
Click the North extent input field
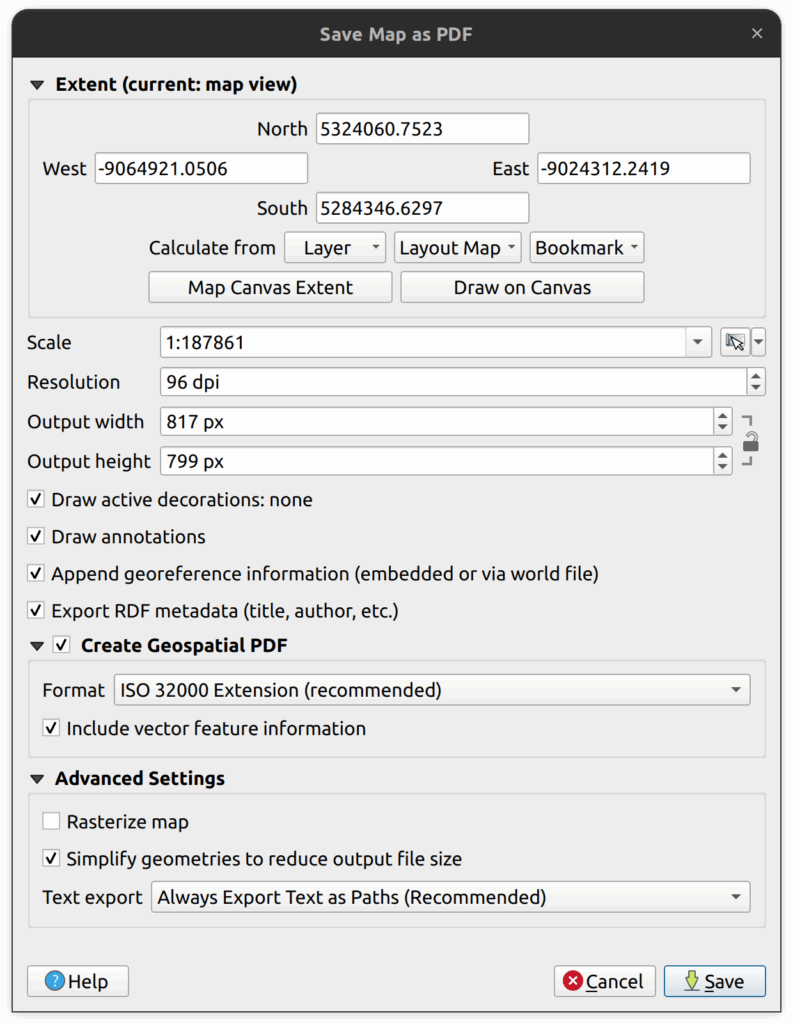422,129
